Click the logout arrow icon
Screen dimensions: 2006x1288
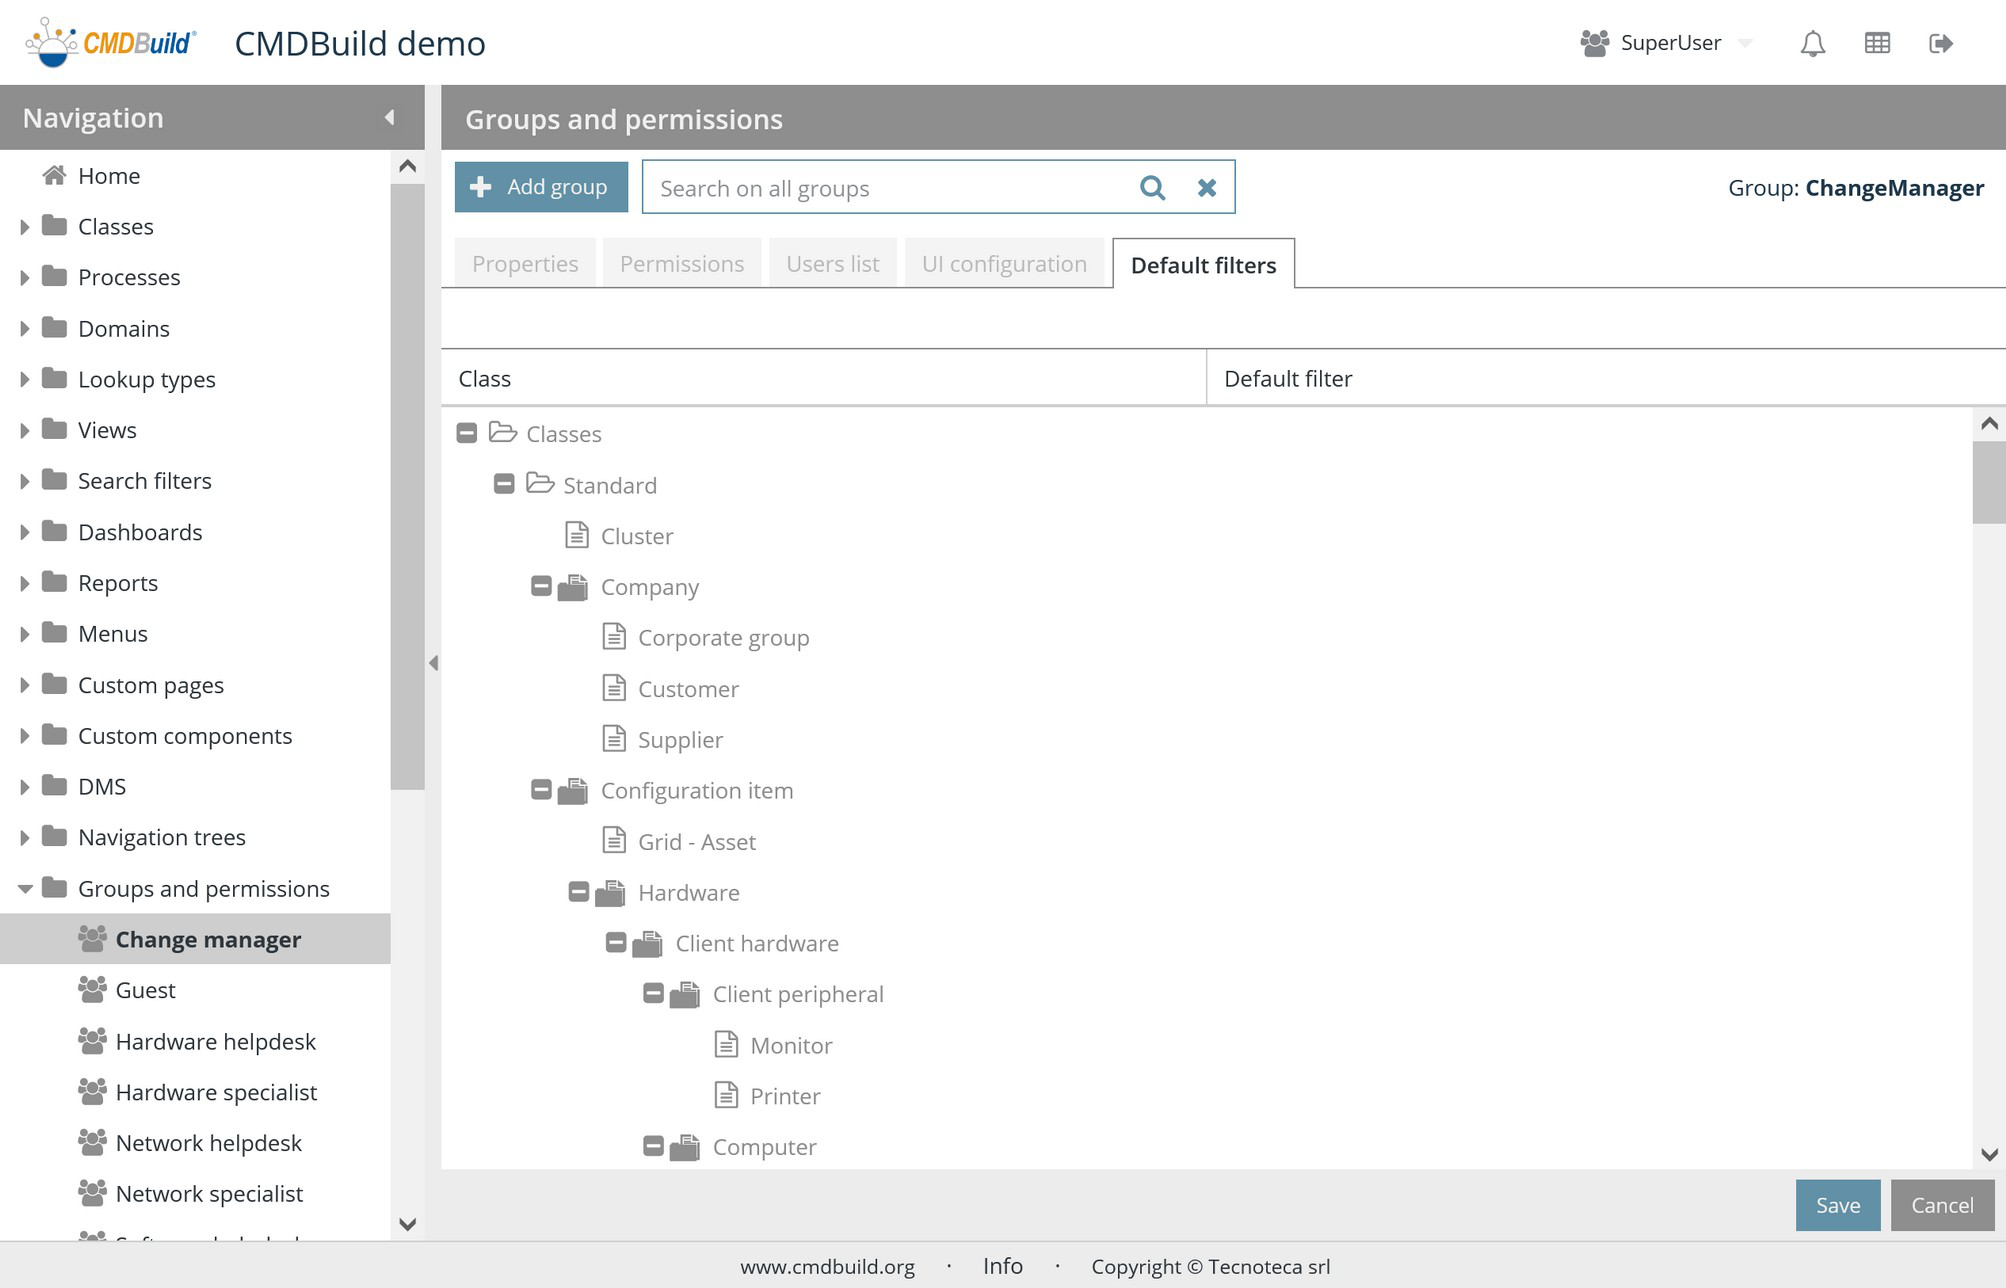[1940, 43]
